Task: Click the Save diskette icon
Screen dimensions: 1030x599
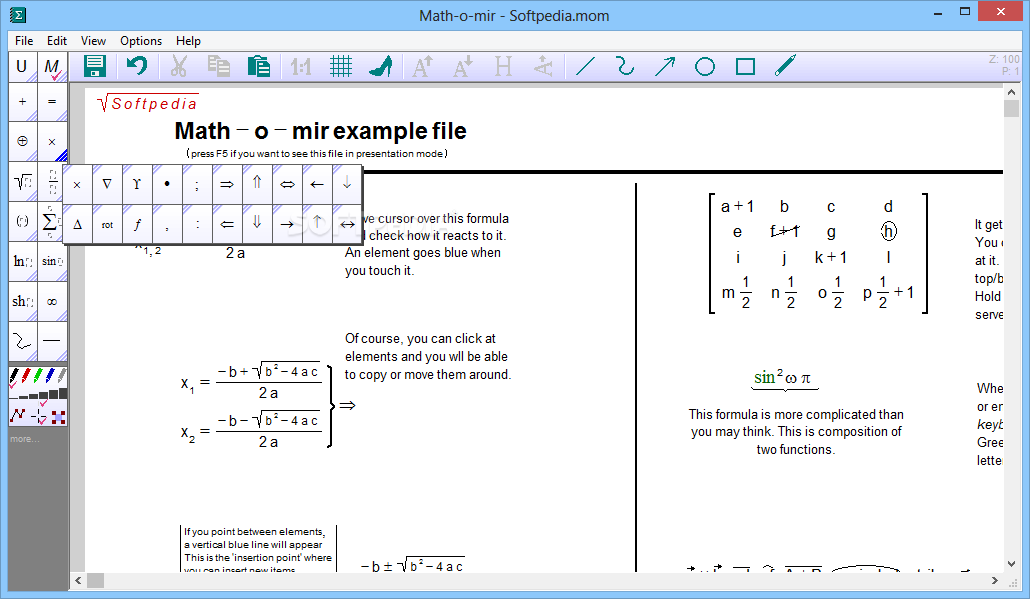Action: coord(95,66)
